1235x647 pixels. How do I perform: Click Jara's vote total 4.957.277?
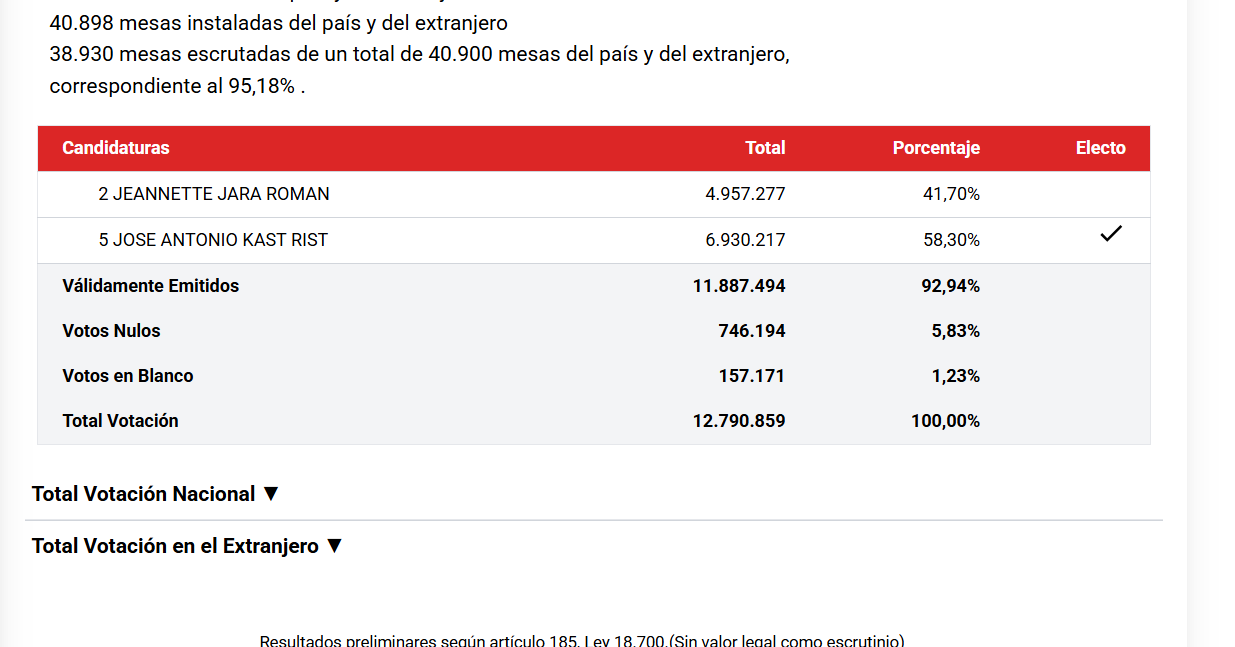pyautogui.click(x=745, y=194)
